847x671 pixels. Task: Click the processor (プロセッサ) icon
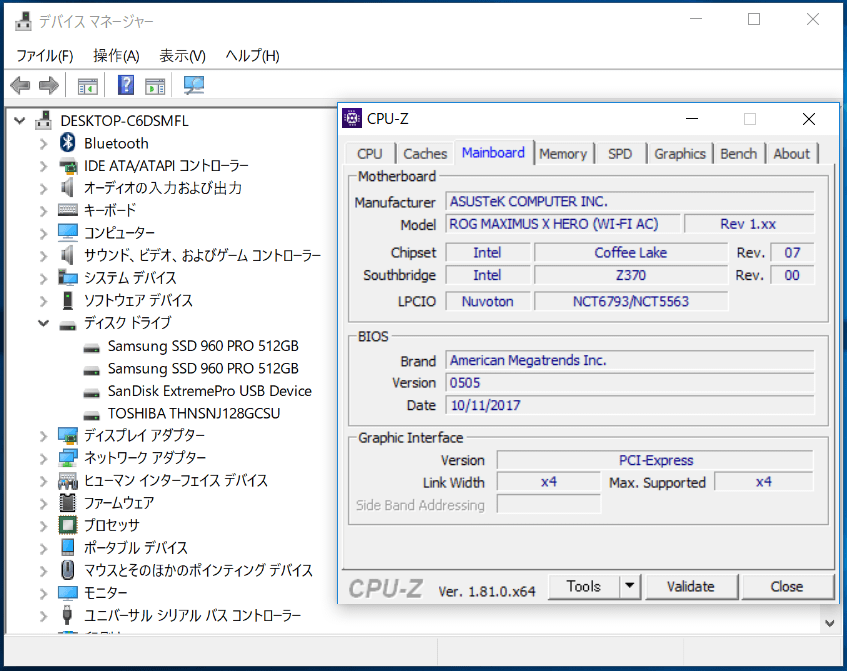pyautogui.click(x=68, y=525)
